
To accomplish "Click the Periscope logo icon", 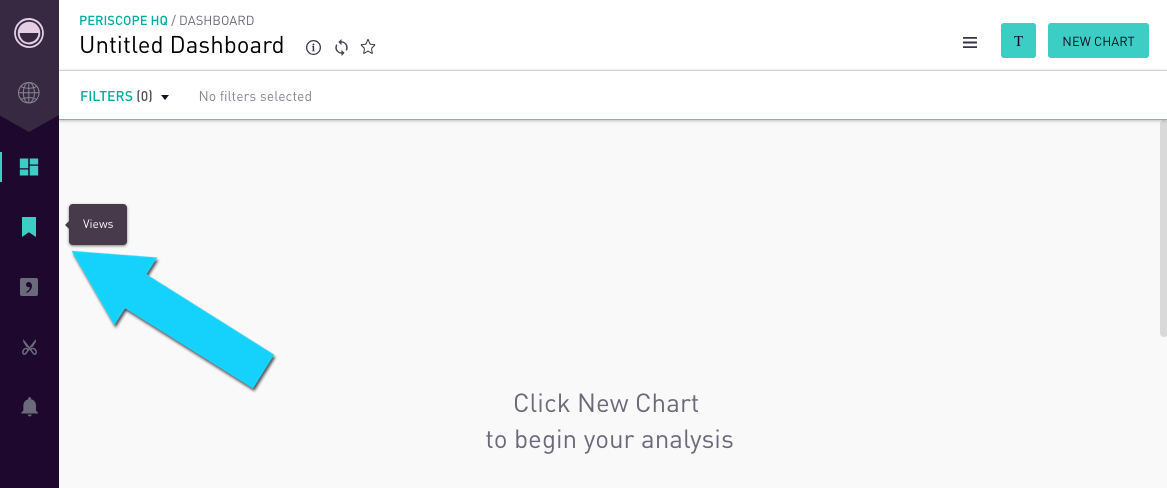I will (x=29, y=33).
